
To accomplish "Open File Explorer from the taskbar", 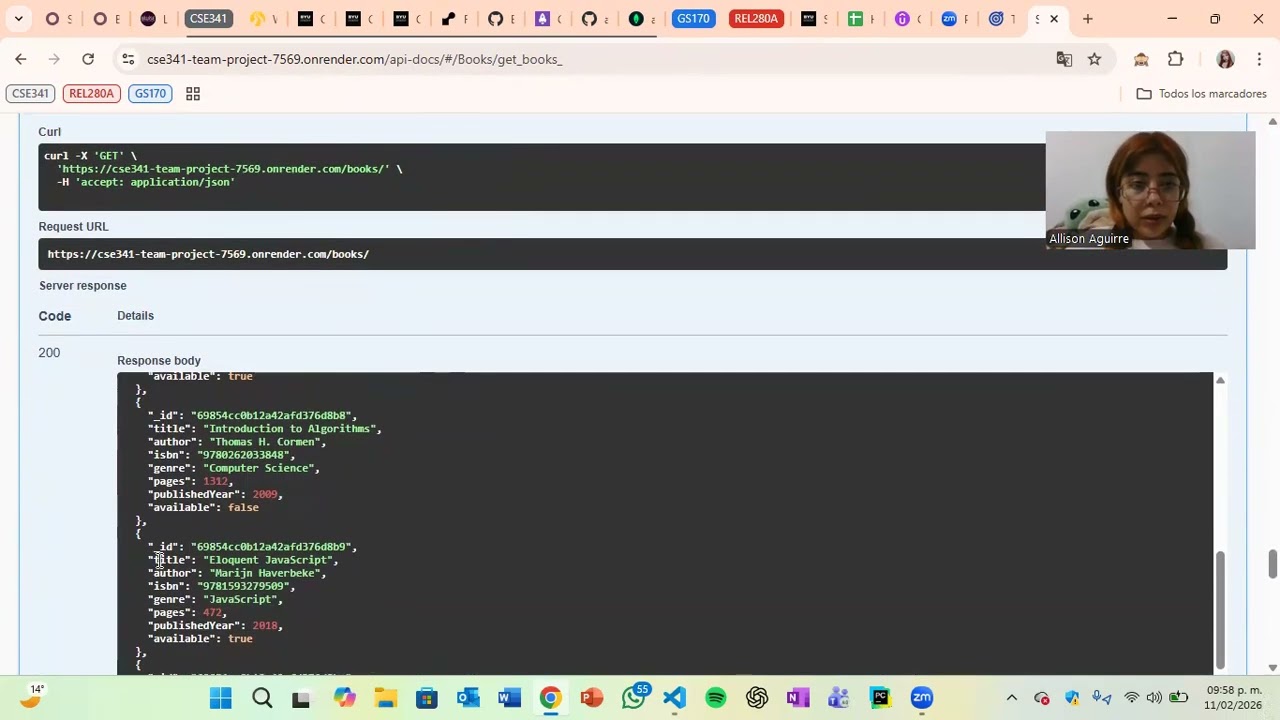I will click(386, 698).
